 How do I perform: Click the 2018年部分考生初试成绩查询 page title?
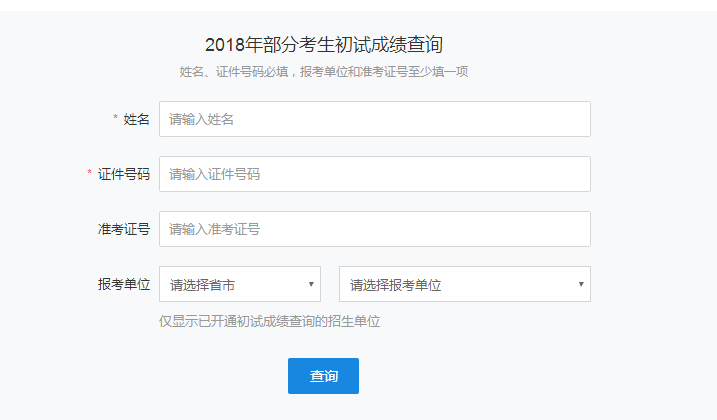323,44
